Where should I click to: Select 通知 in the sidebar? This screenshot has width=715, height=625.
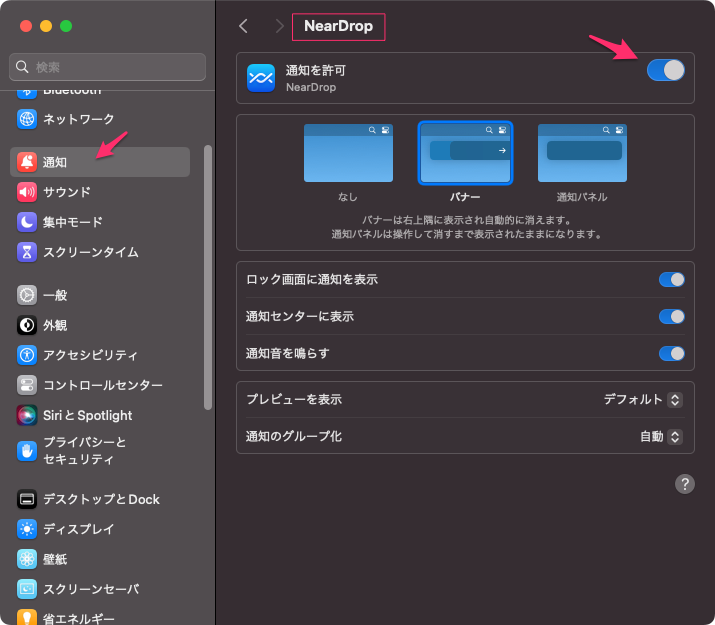100,162
